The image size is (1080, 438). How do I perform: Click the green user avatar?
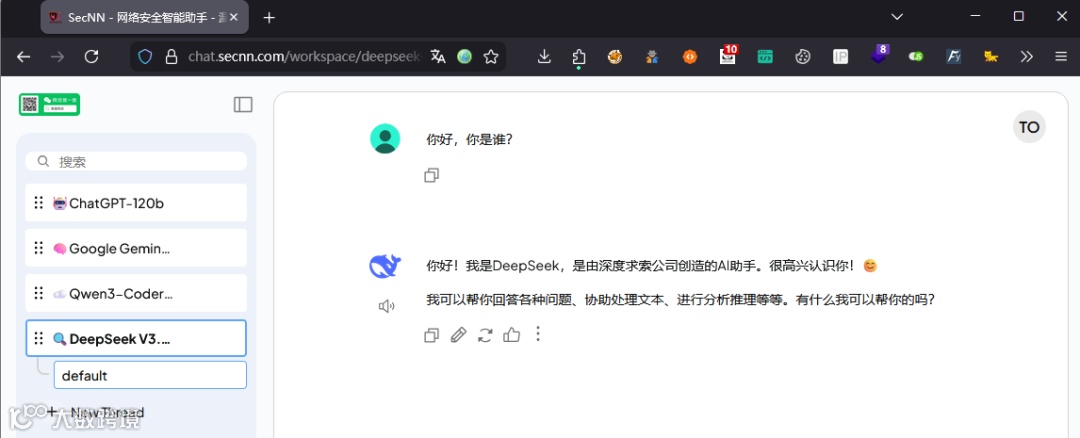click(385, 138)
